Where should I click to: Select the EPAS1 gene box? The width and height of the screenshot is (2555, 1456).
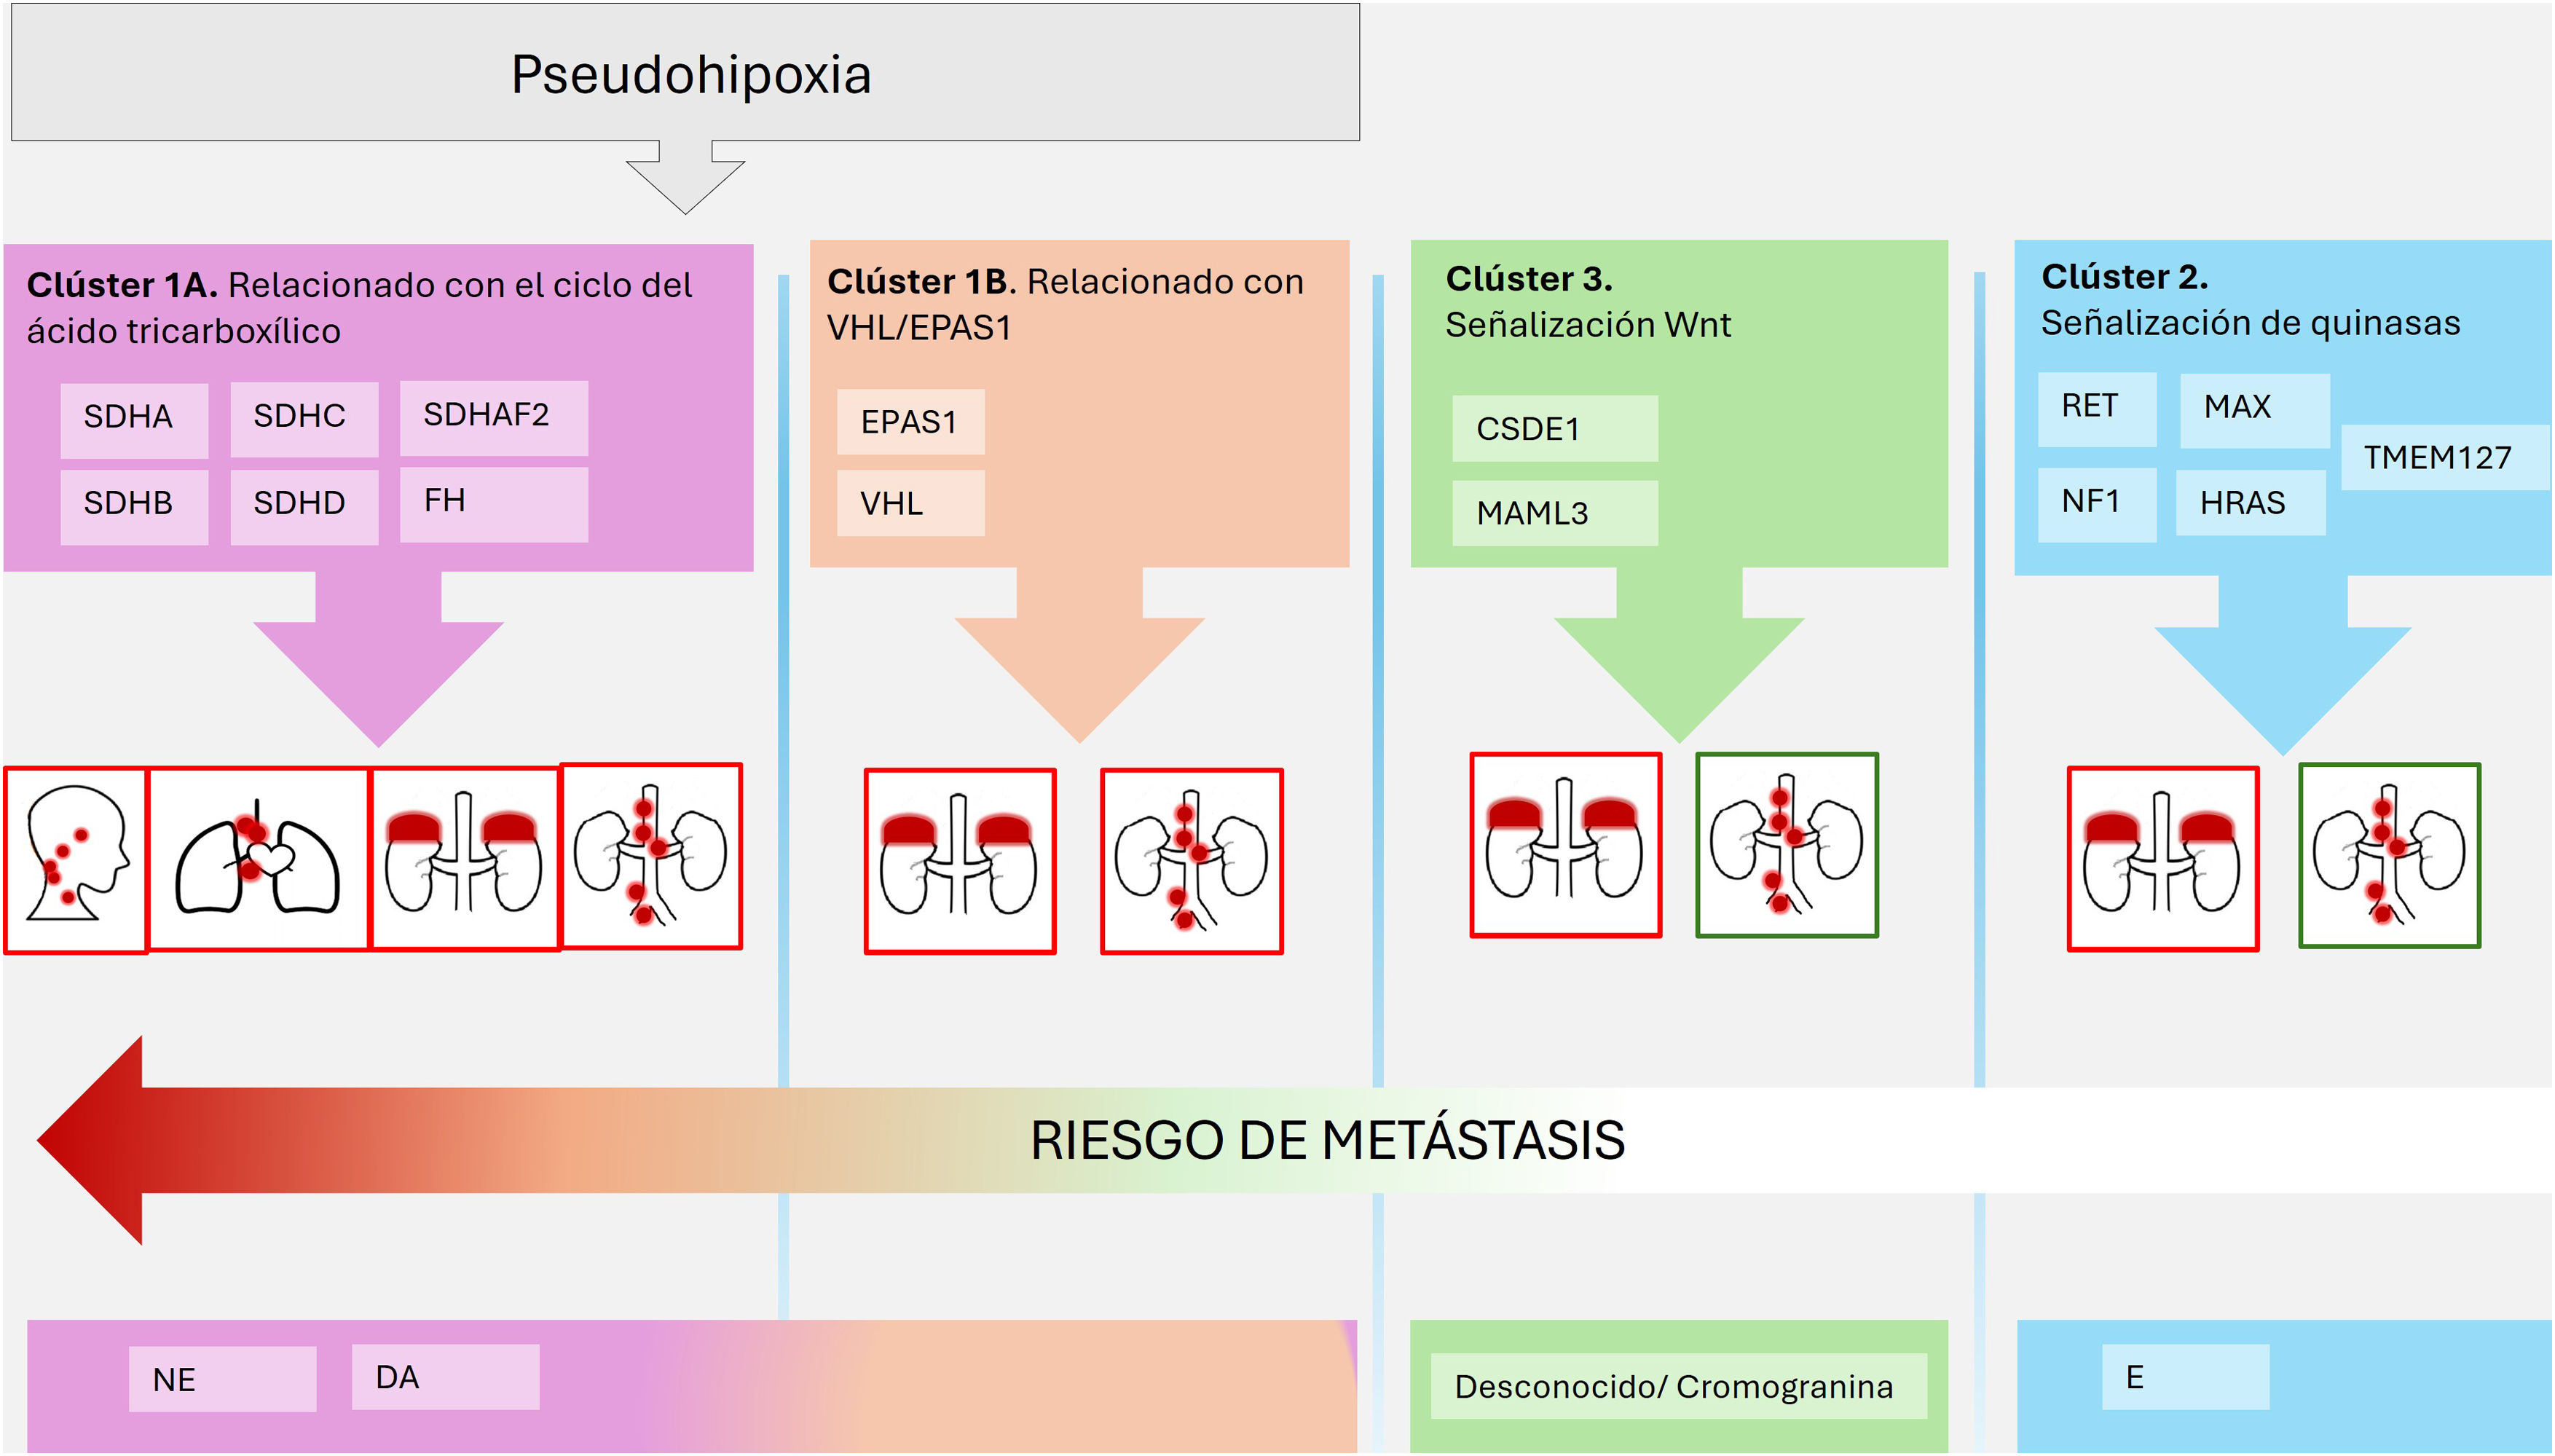910,423
